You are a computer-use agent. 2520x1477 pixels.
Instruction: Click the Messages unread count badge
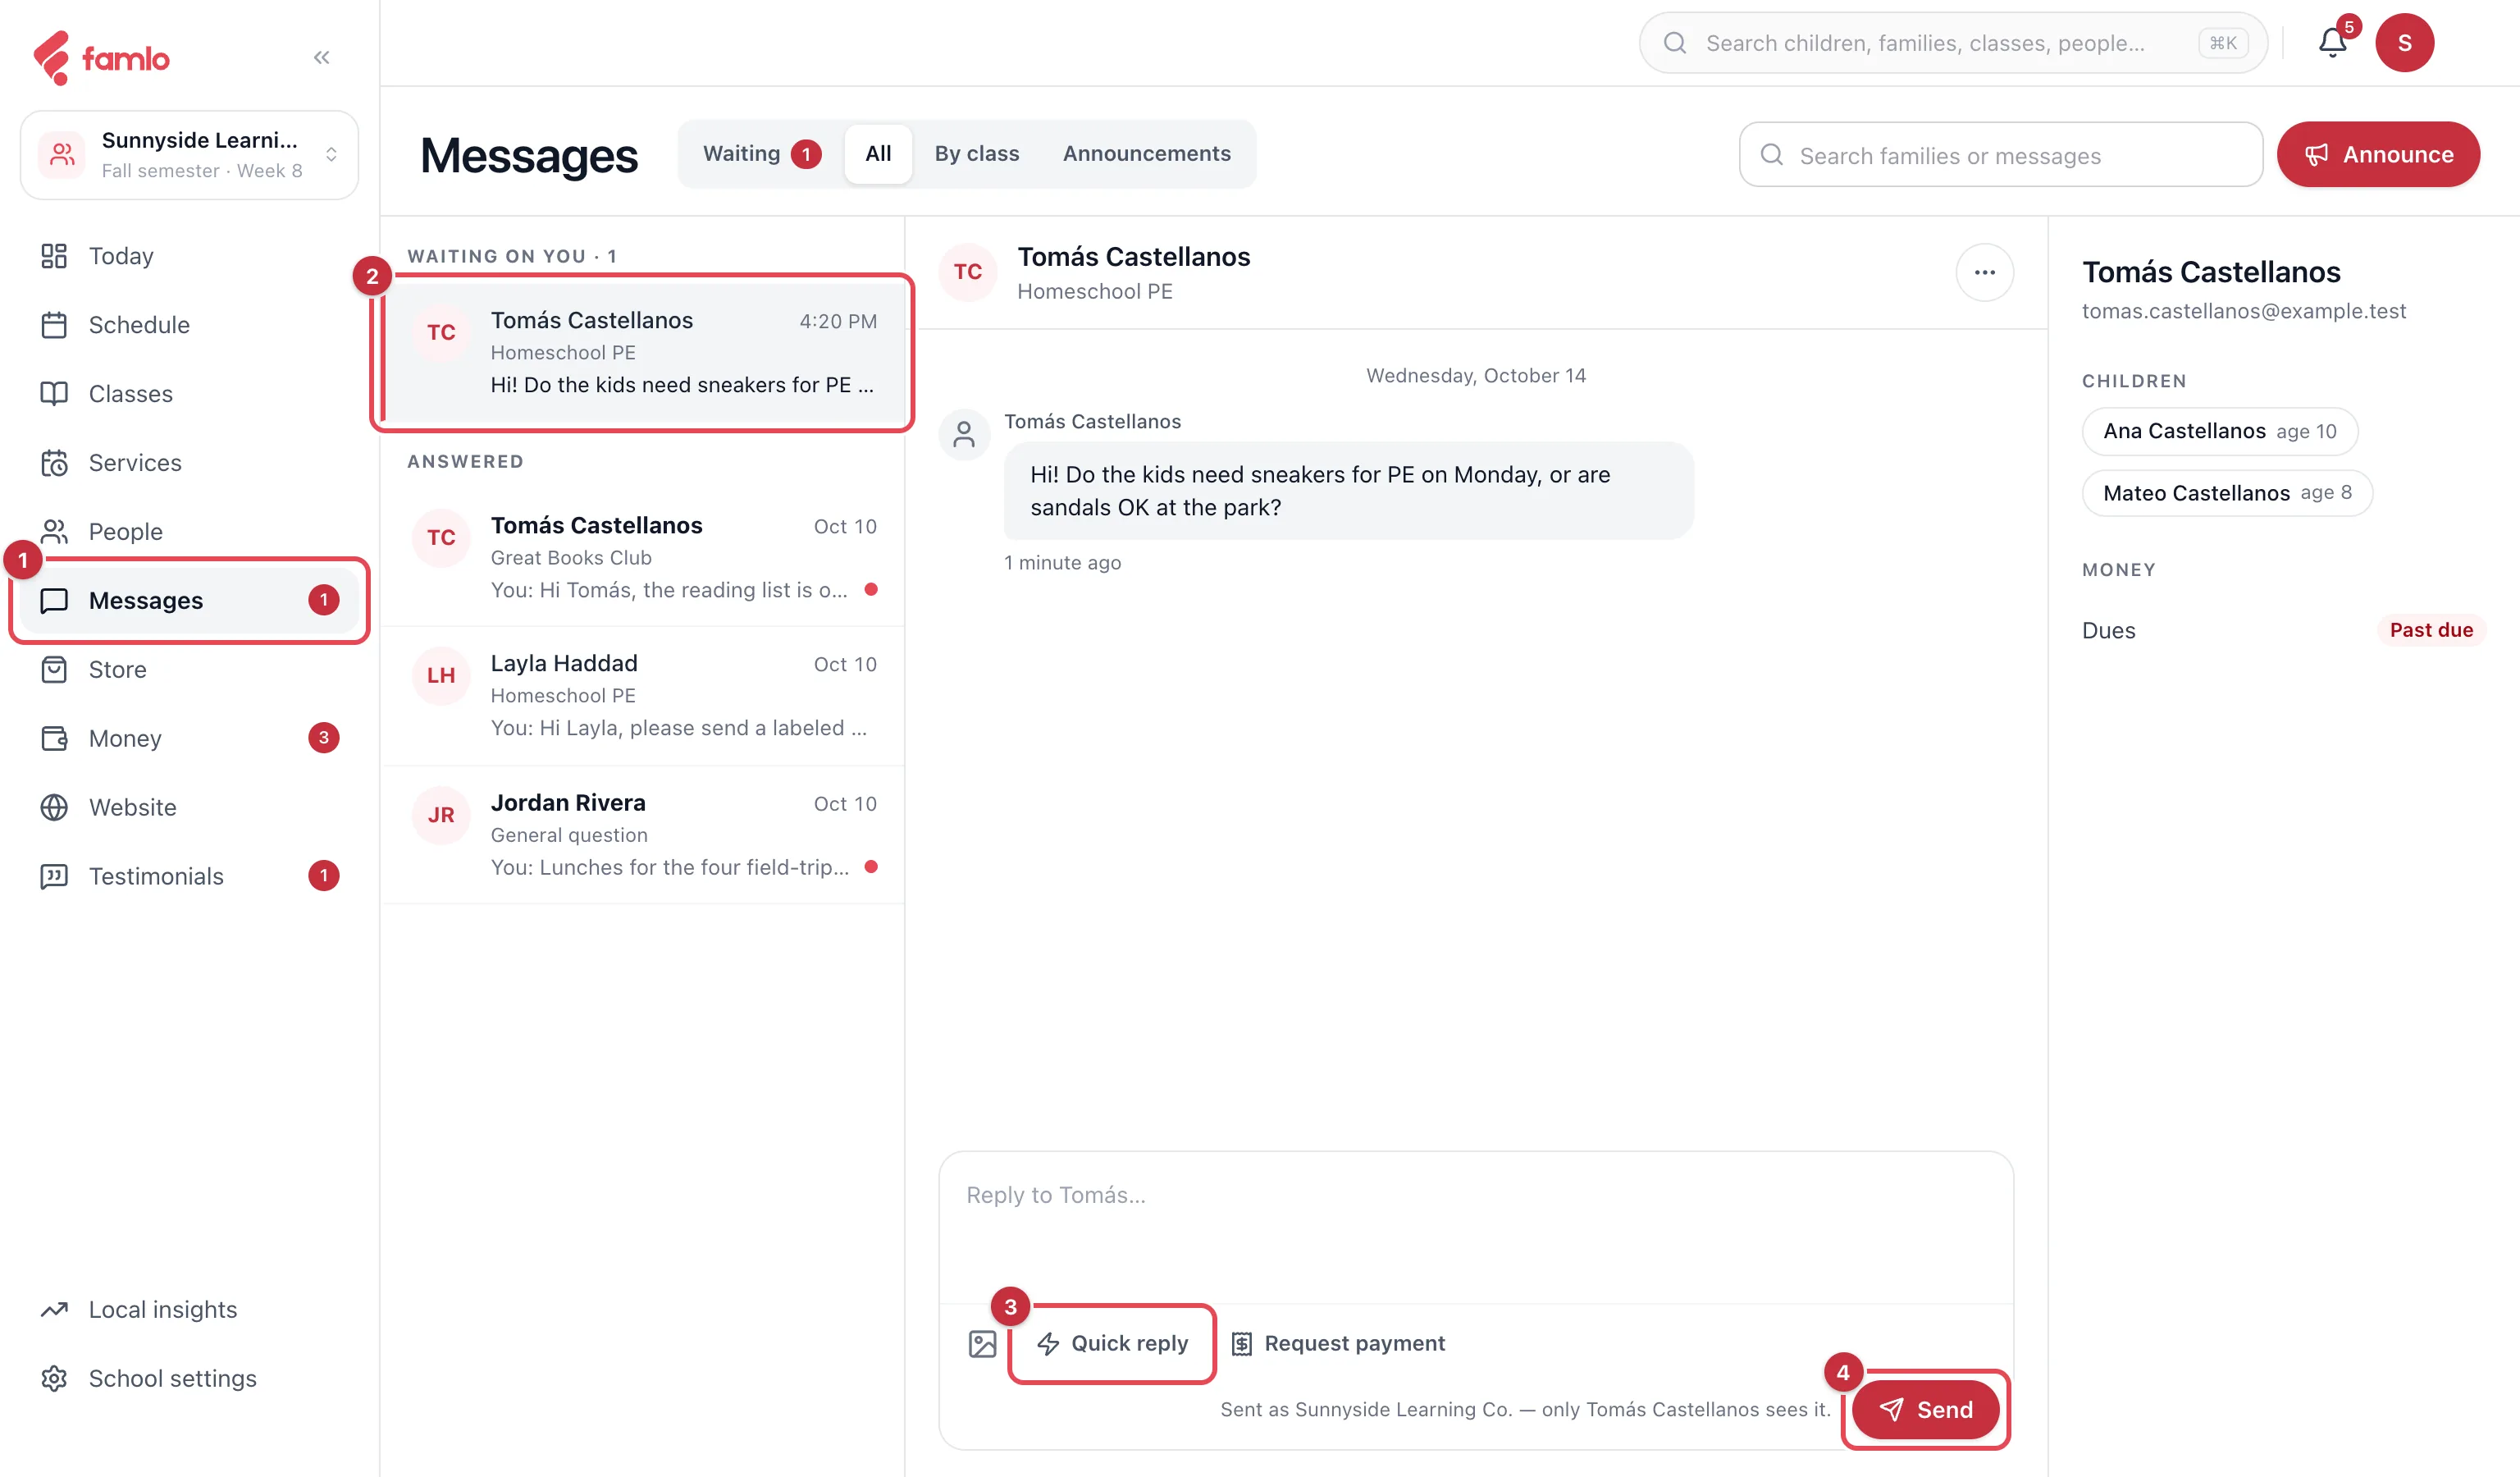point(323,600)
